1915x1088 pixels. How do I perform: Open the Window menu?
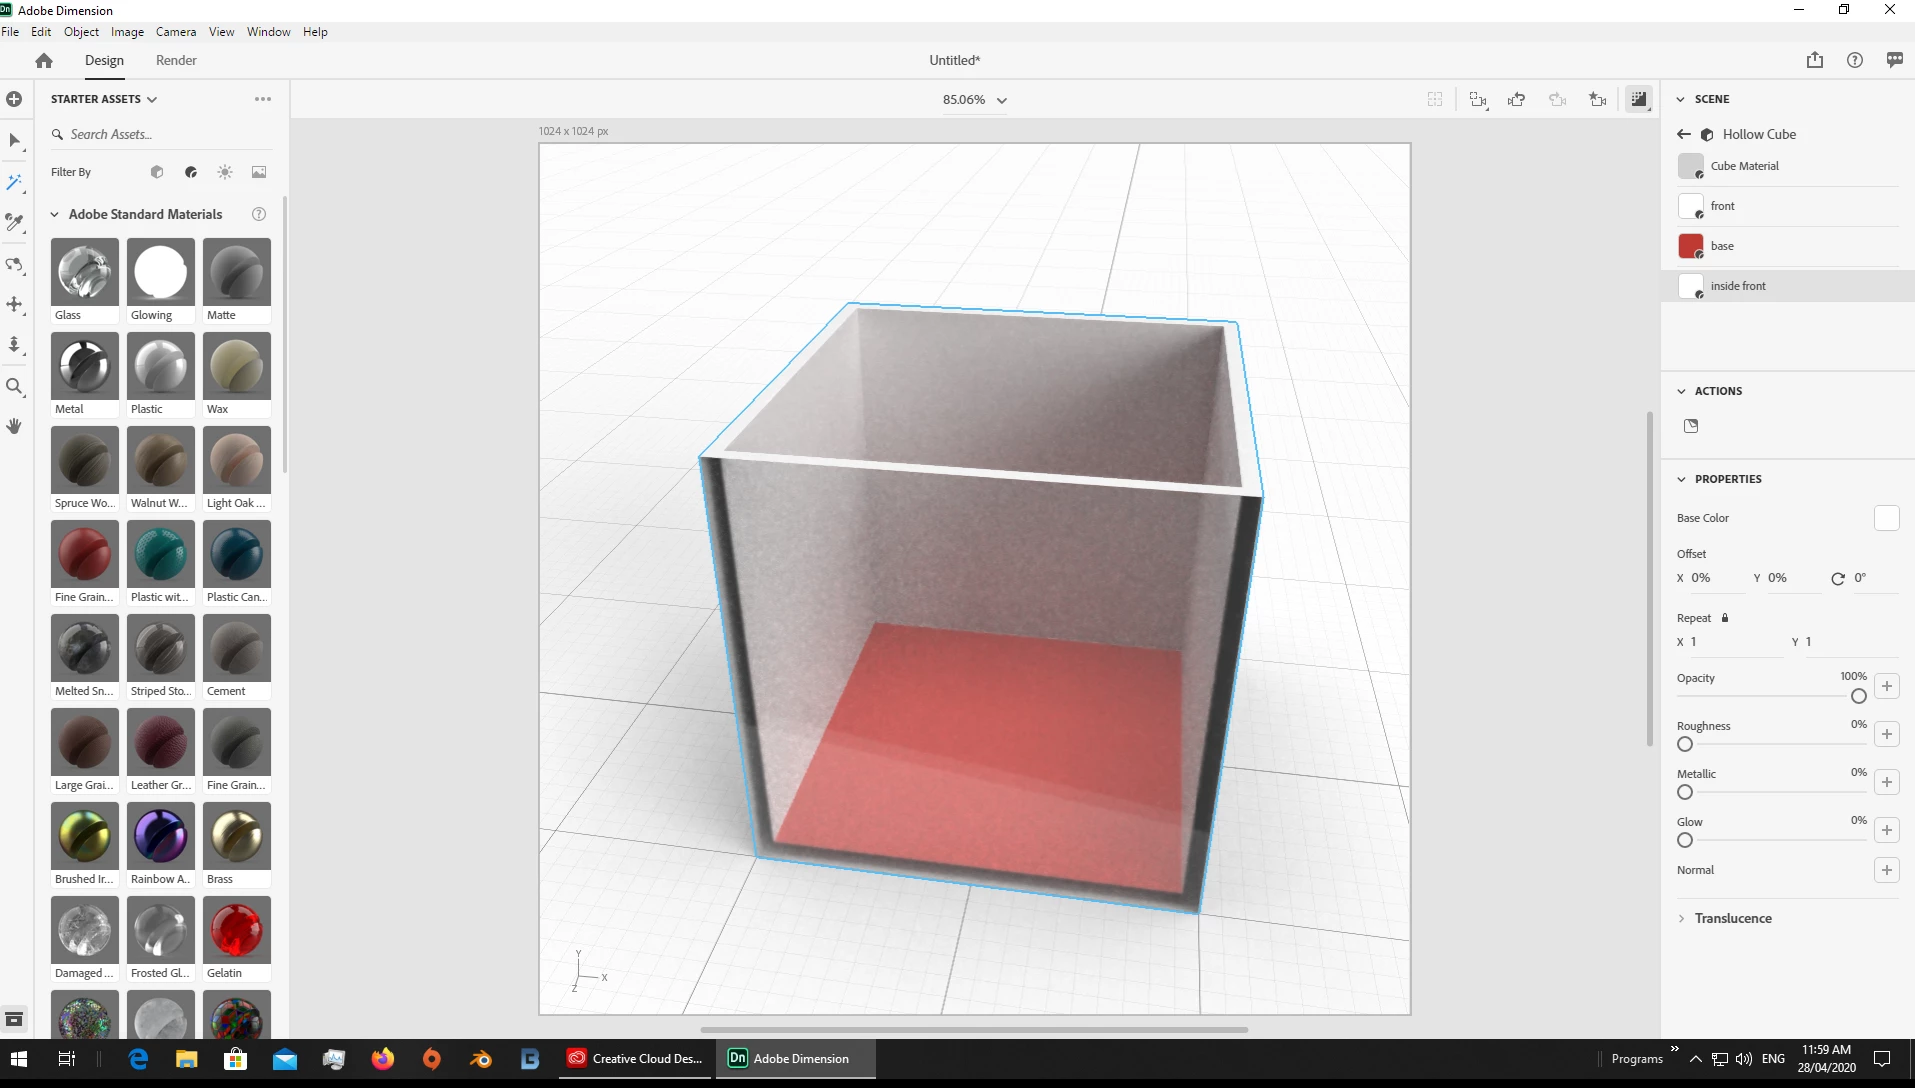269,32
